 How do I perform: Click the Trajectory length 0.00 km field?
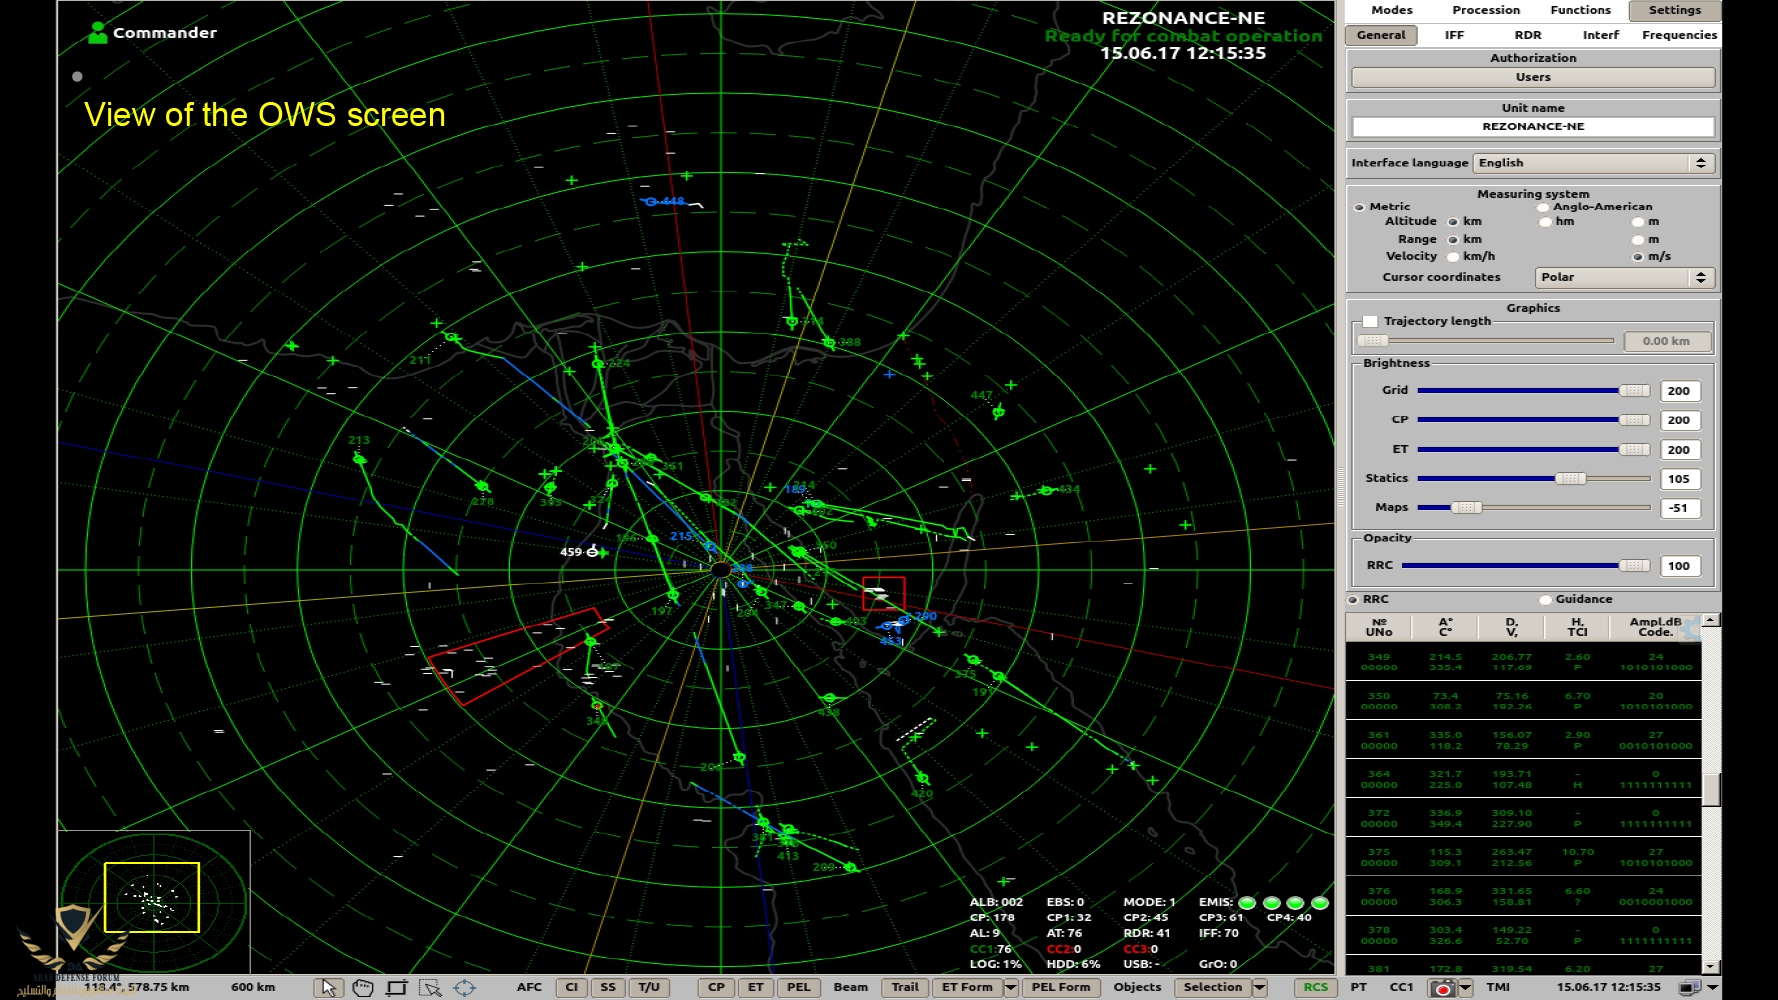point(1667,341)
